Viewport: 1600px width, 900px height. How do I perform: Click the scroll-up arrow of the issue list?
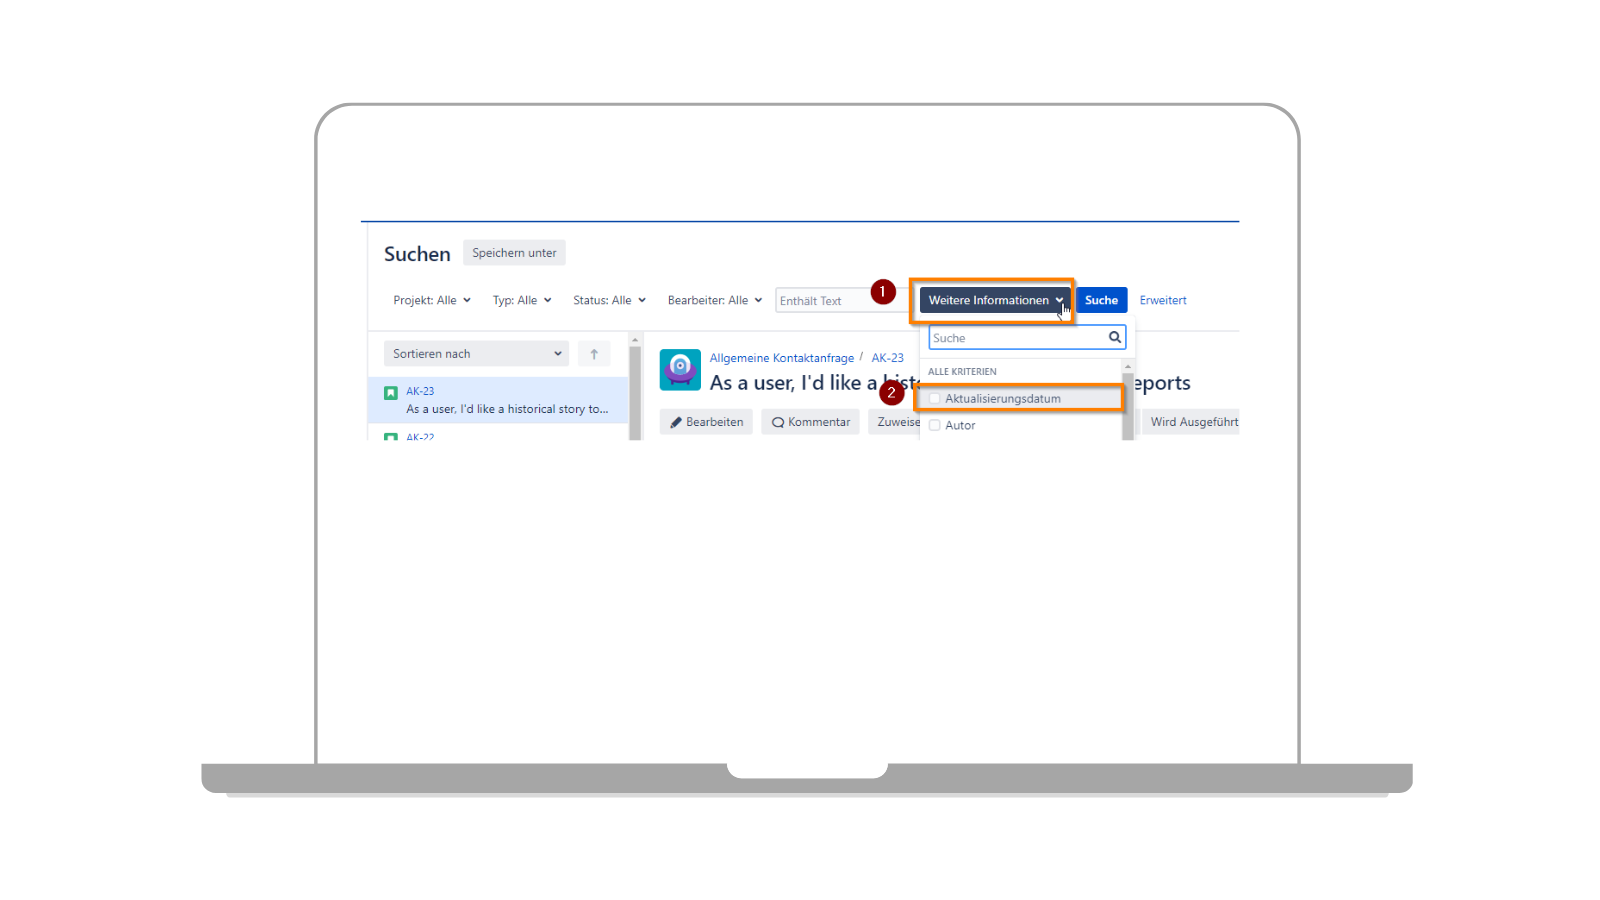[635, 341]
